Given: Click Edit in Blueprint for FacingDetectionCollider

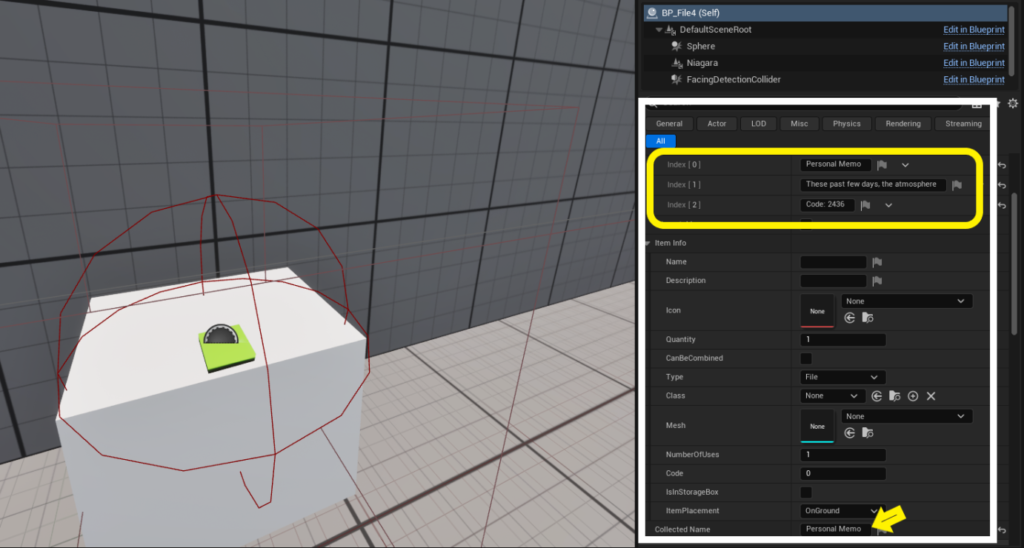Looking at the screenshot, I should pyautogui.click(x=973, y=79).
